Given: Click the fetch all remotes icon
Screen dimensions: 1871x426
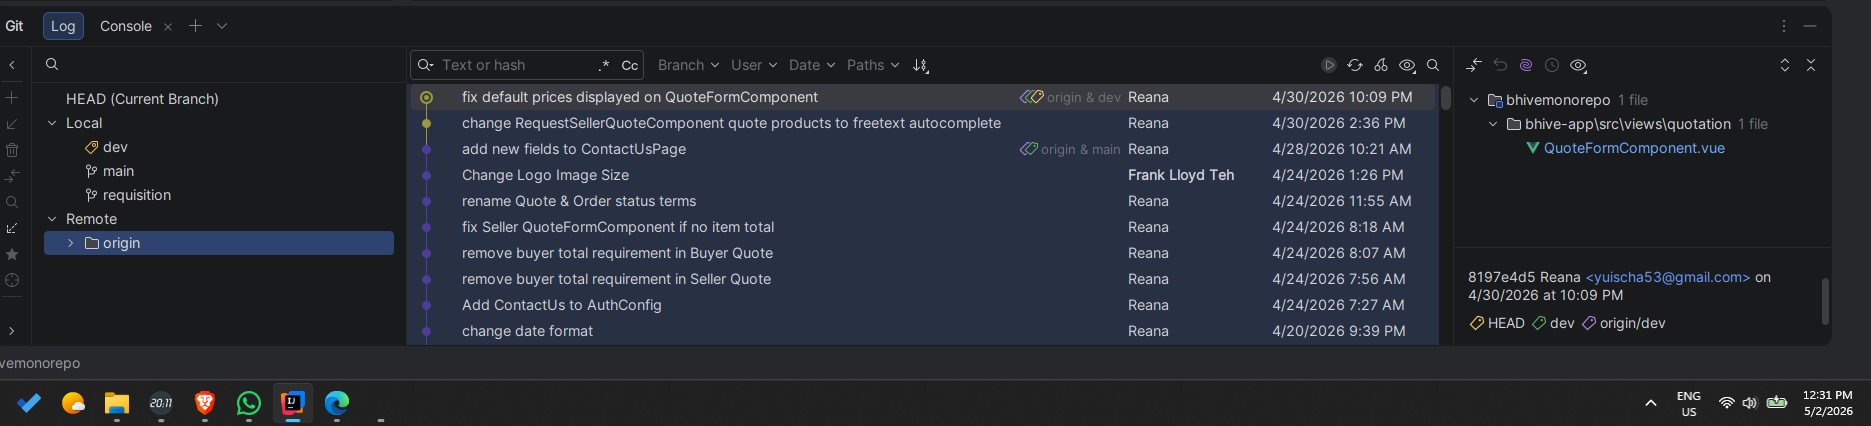Looking at the screenshot, I should [x=12, y=228].
